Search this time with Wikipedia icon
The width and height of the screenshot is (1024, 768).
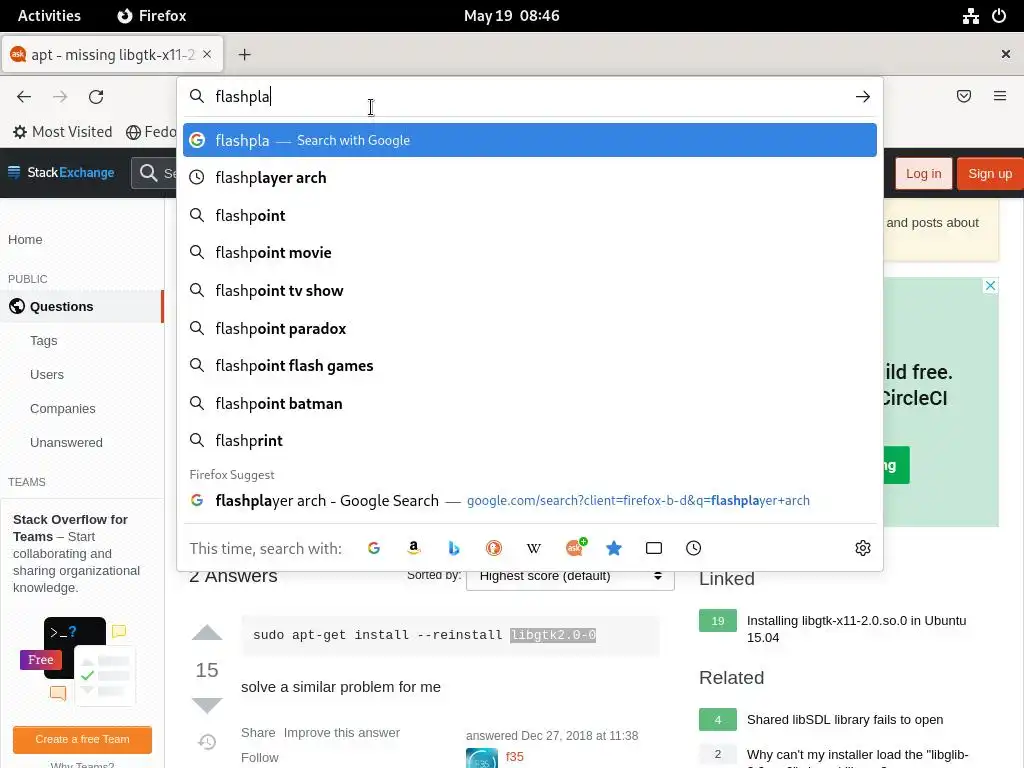pos(534,548)
